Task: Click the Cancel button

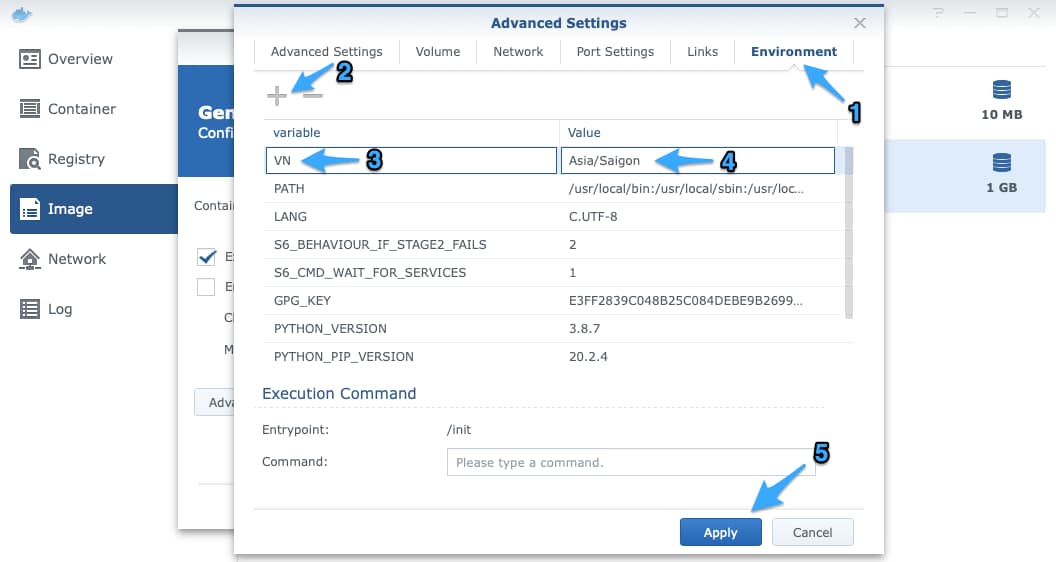Action: [x=812, y=532]
